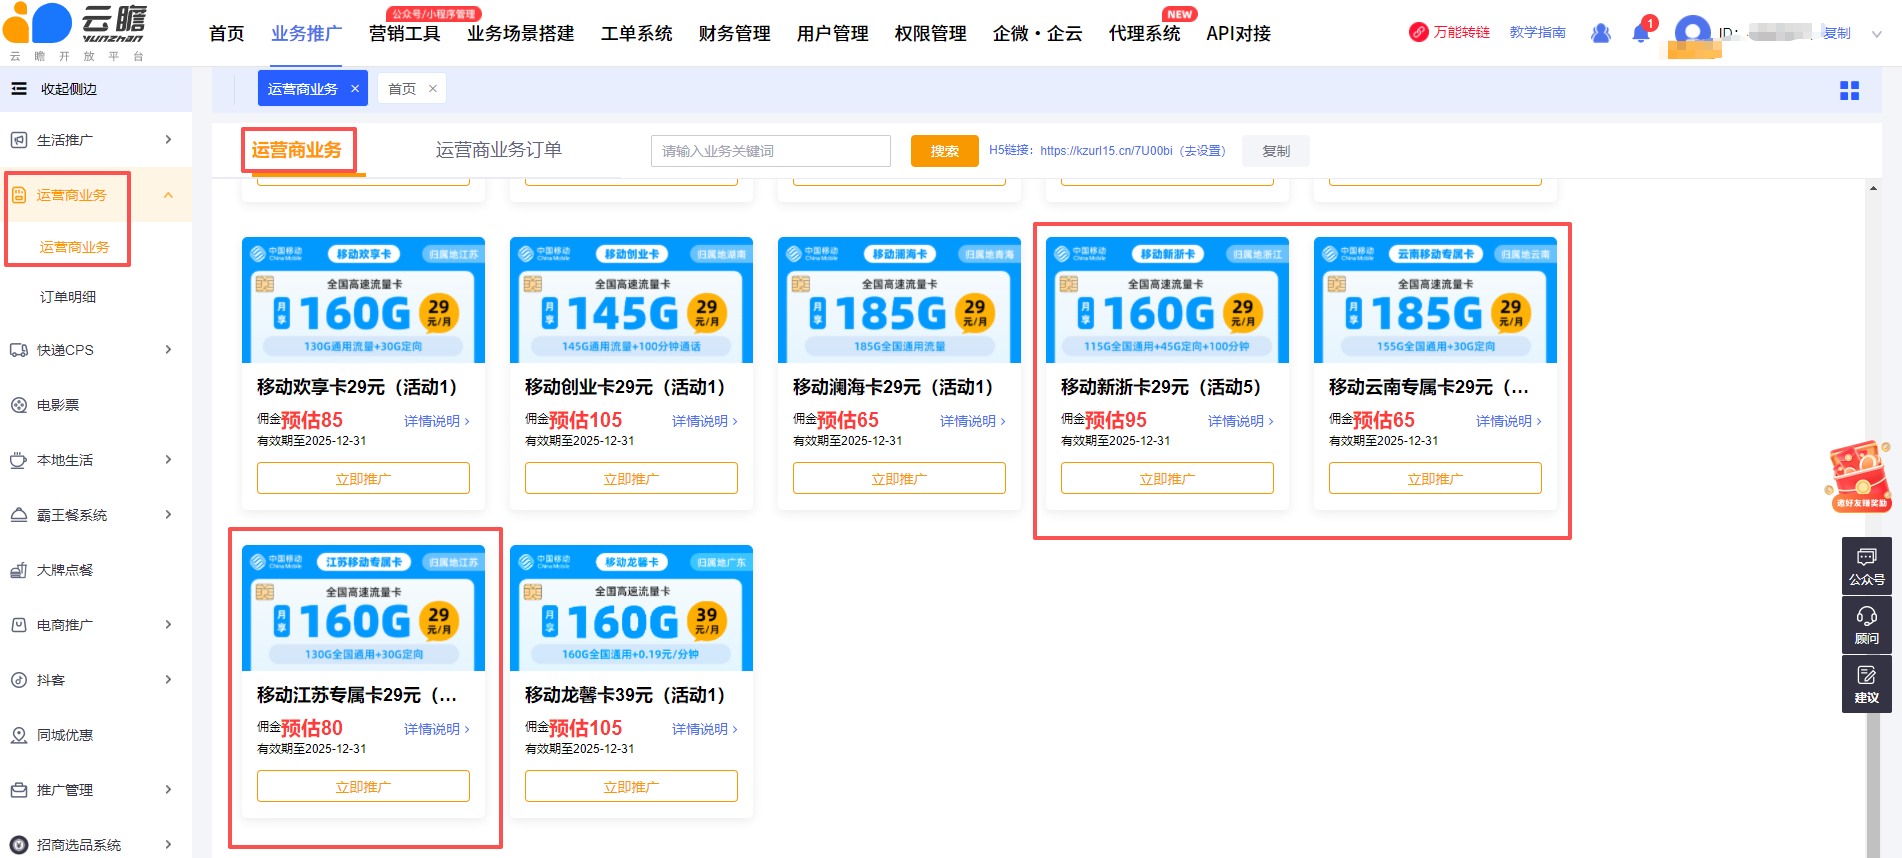Screen dimensions: 1902x858
Task: Open the grid layout icon at top right
Action: pyautogui.click(x=1849, y=91)
